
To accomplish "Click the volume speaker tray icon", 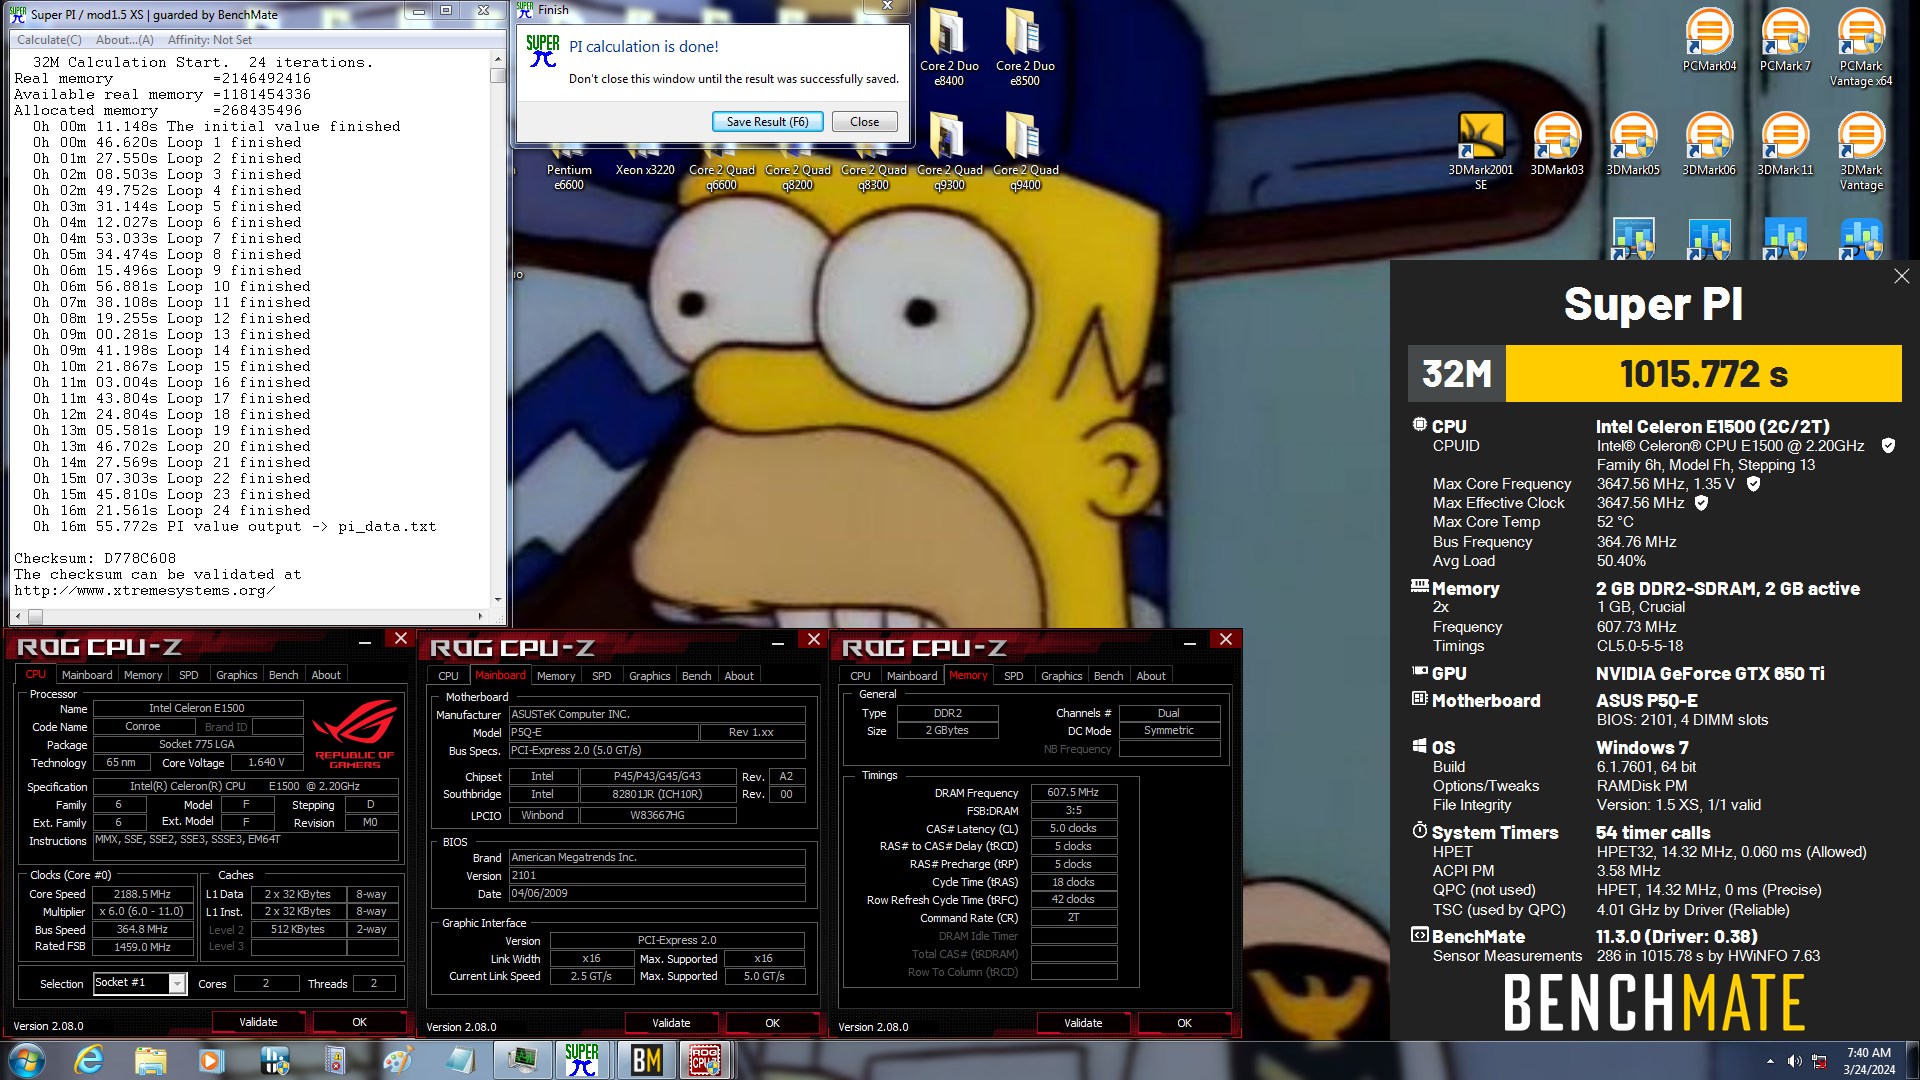I will [1795, 1061].
